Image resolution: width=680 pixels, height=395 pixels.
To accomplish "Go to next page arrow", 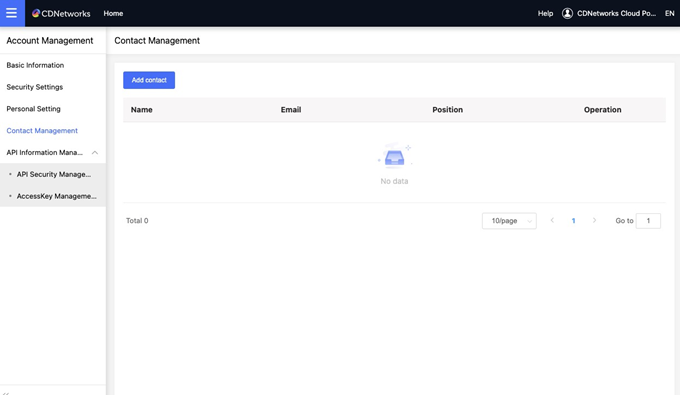I will pyautogui.click(x=594, y=220).
